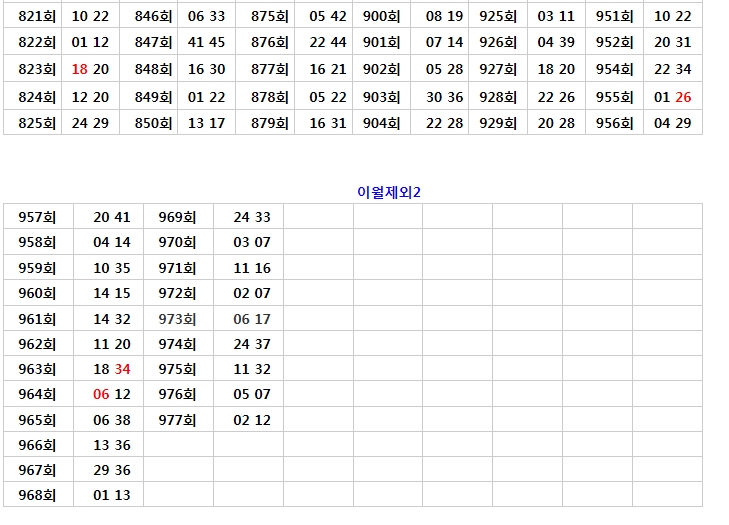Click the 이월제외2 heading text

[x=389, y=192]
